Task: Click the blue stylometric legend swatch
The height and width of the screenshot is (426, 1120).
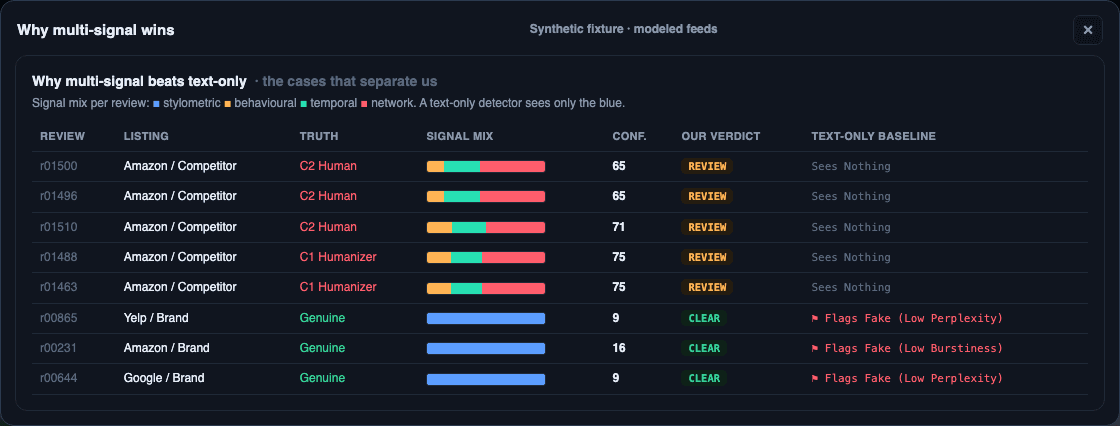Action: click(x=156, y=104)
